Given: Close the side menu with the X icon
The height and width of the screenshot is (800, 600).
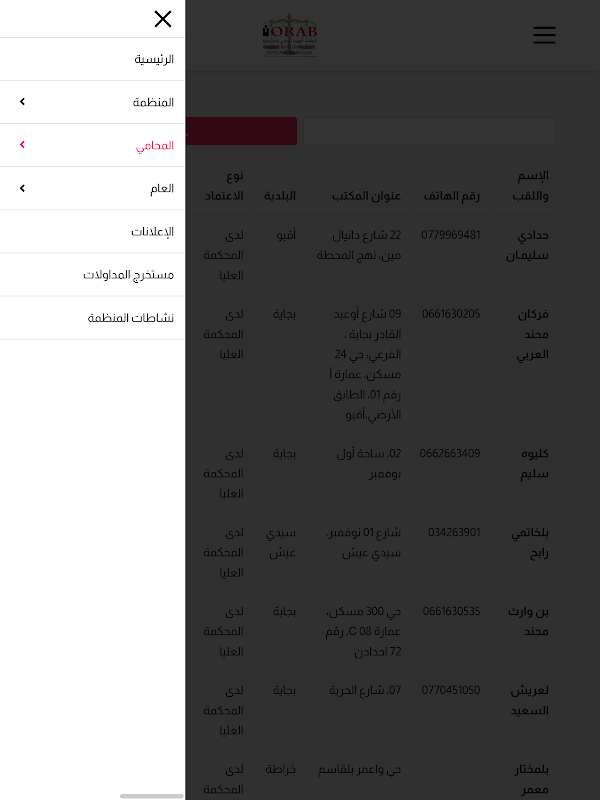Looking at the screenshot, I should pyautogui.click(x=163, y=19).
